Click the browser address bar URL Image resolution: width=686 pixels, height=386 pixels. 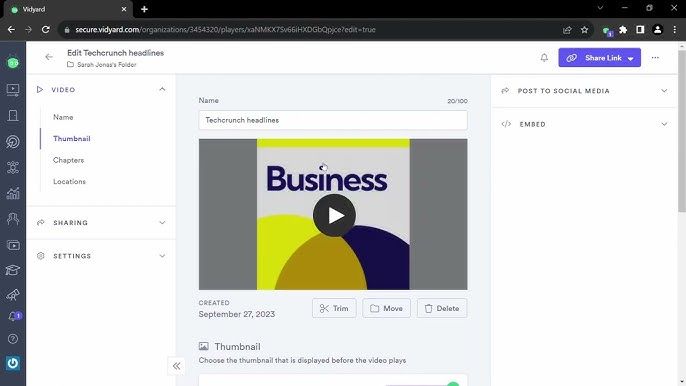[x=225, y=30]
